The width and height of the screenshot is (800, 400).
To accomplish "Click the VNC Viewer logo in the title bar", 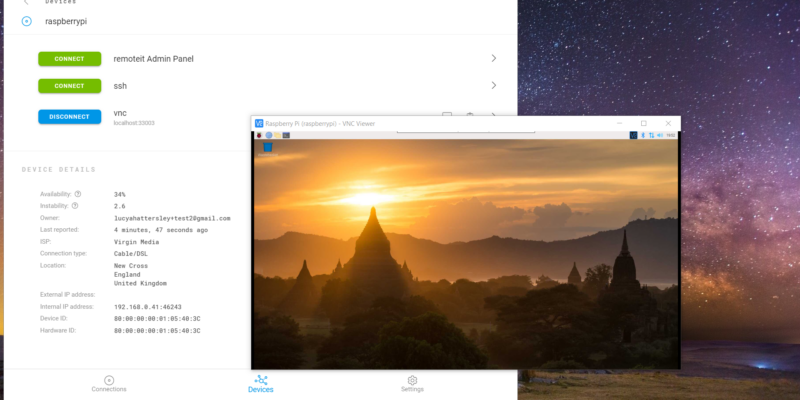I will click(259, 123).
